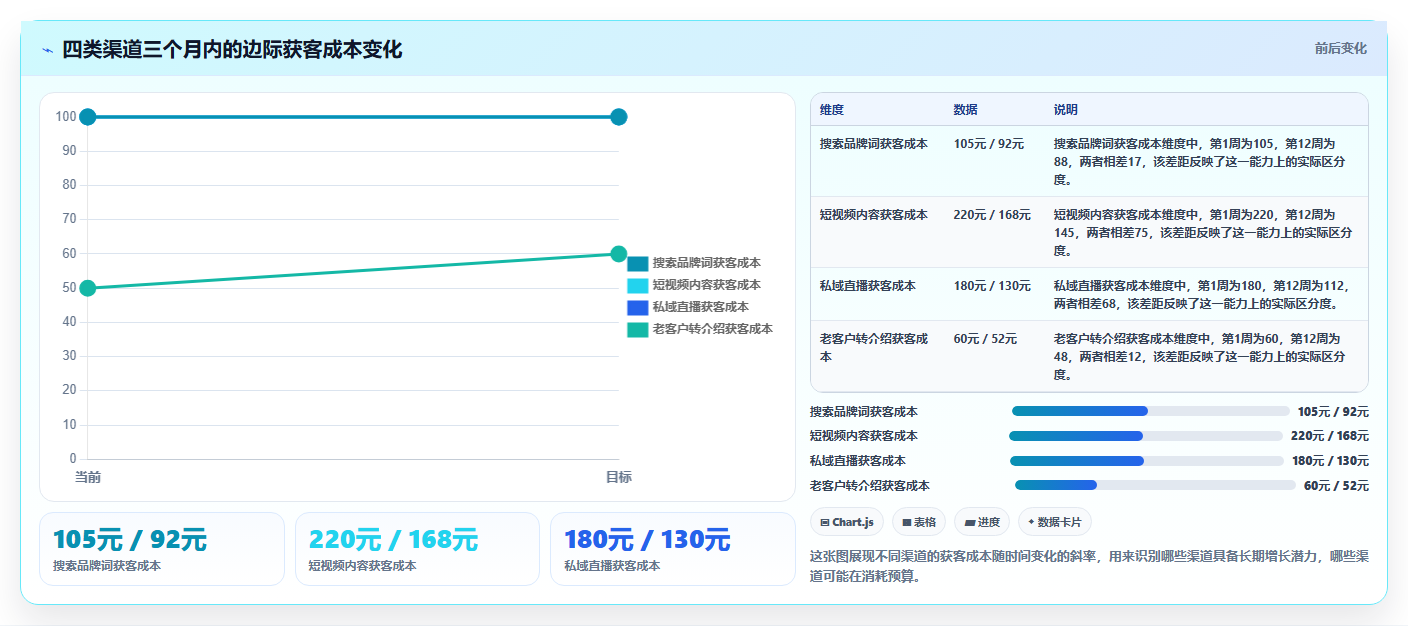
Task: Click the 60元 / 52元 table cell
Action: [x=985, y=339]
